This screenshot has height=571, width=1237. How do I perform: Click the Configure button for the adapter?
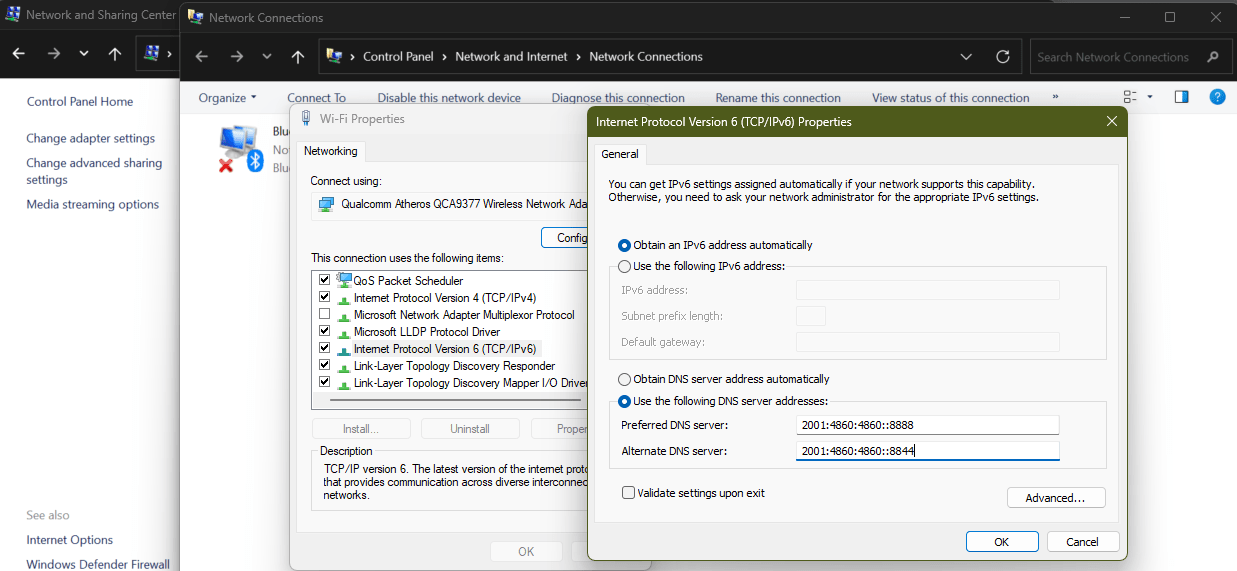[565, 238]
